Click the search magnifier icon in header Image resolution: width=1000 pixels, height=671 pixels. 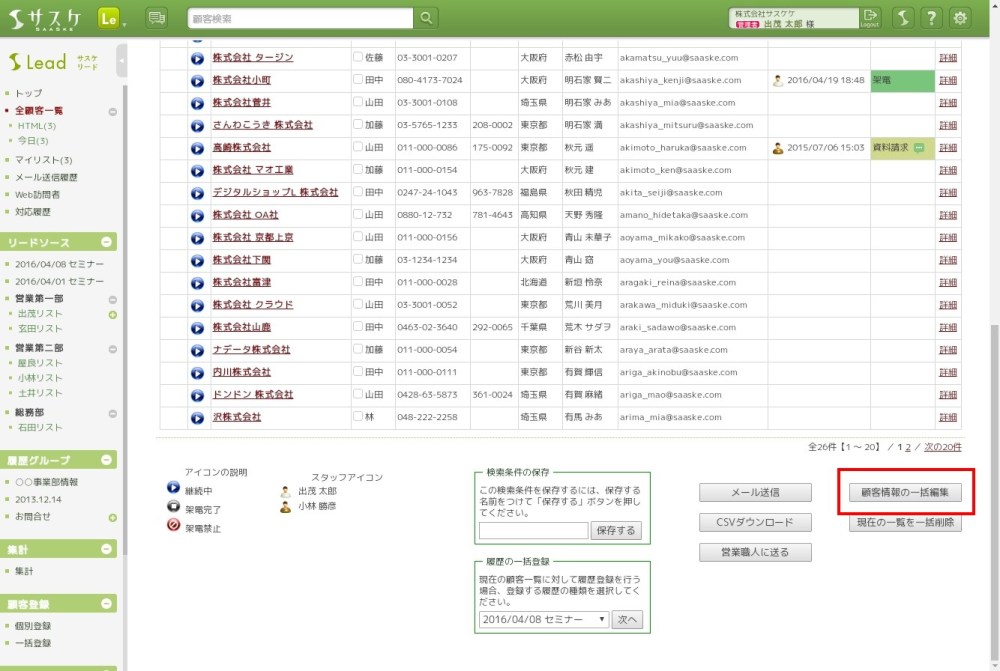point(426,18)
